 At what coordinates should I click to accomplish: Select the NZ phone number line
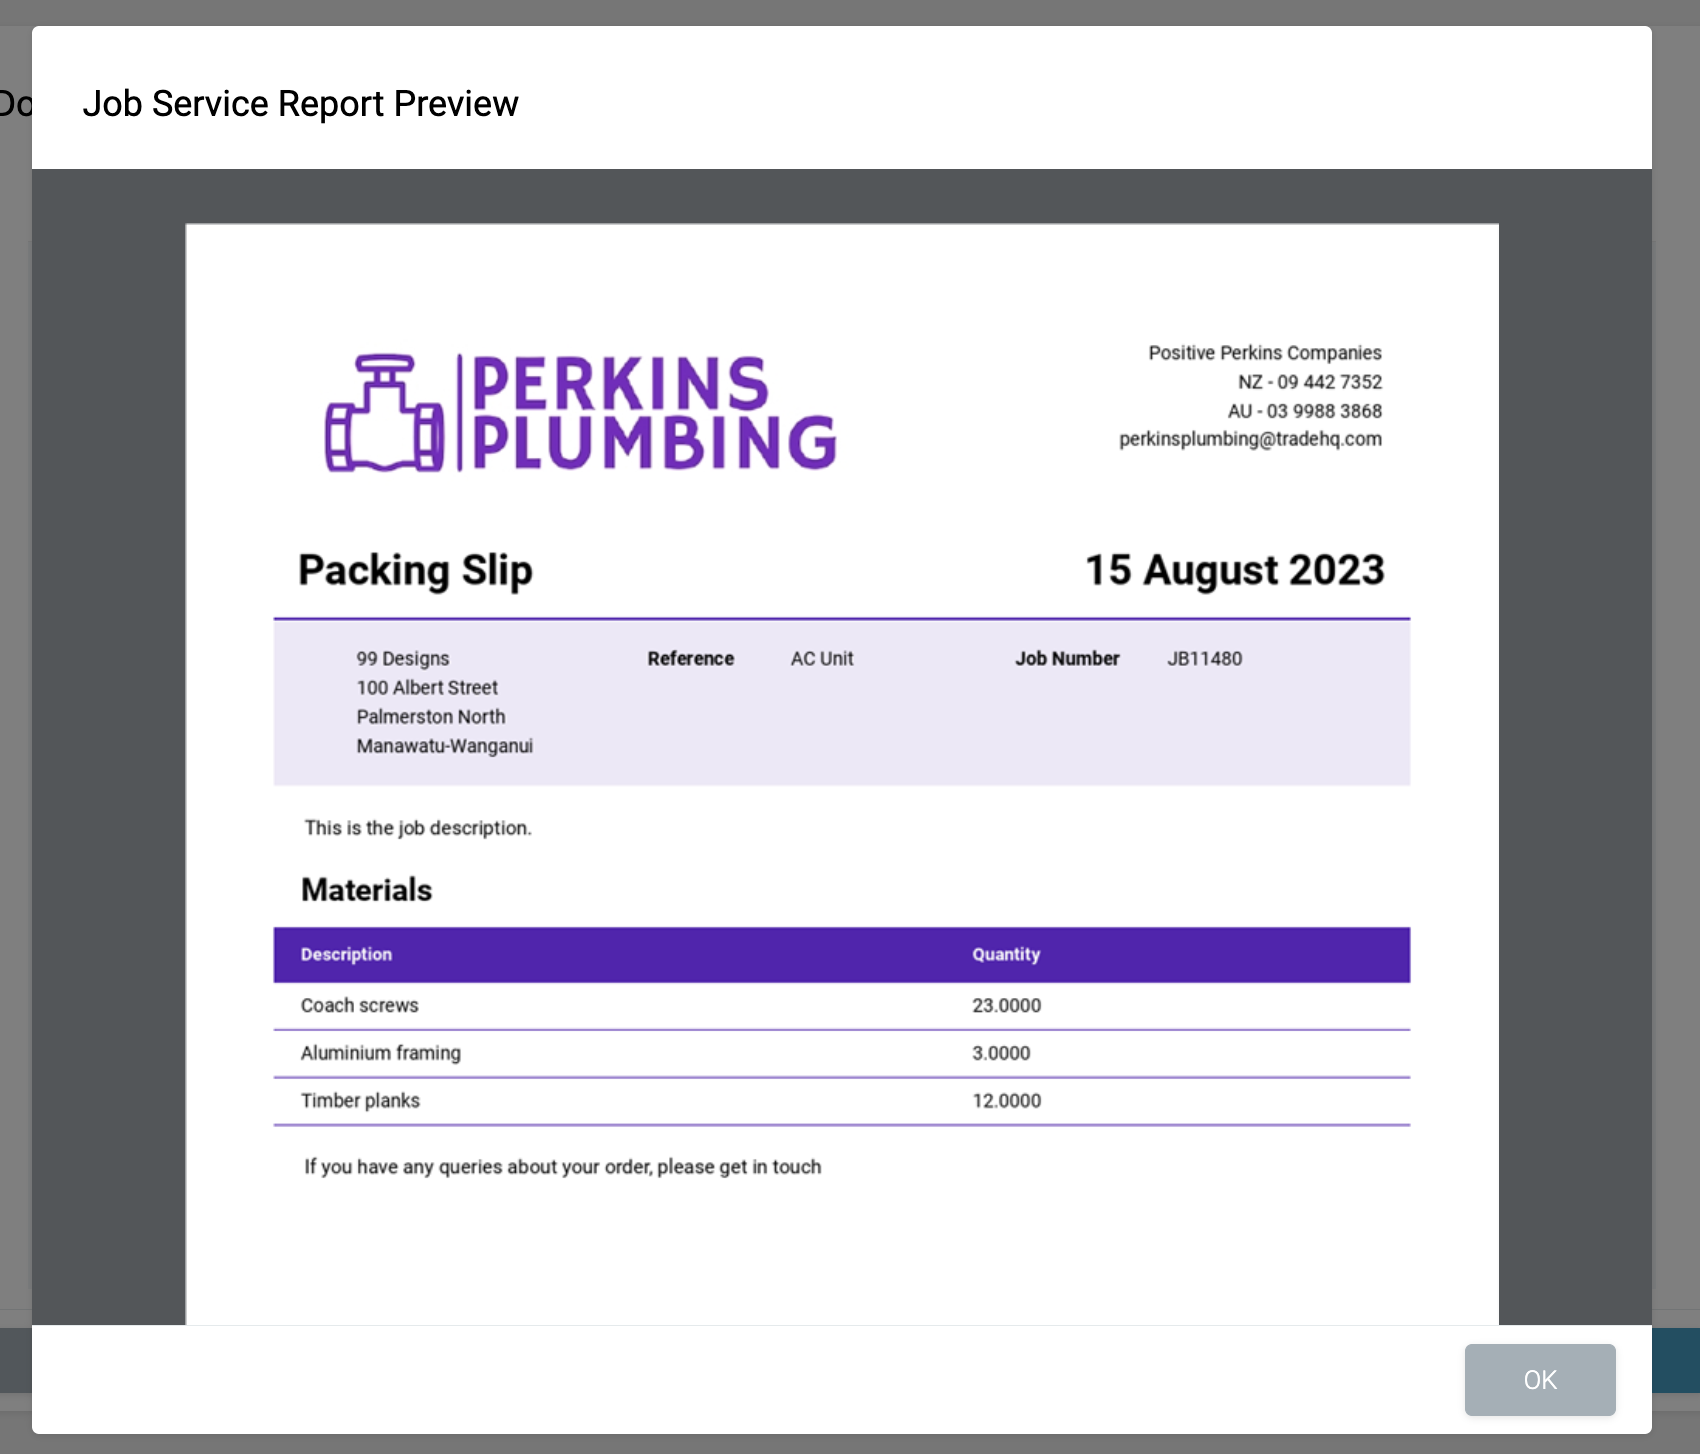point(1309,382)
